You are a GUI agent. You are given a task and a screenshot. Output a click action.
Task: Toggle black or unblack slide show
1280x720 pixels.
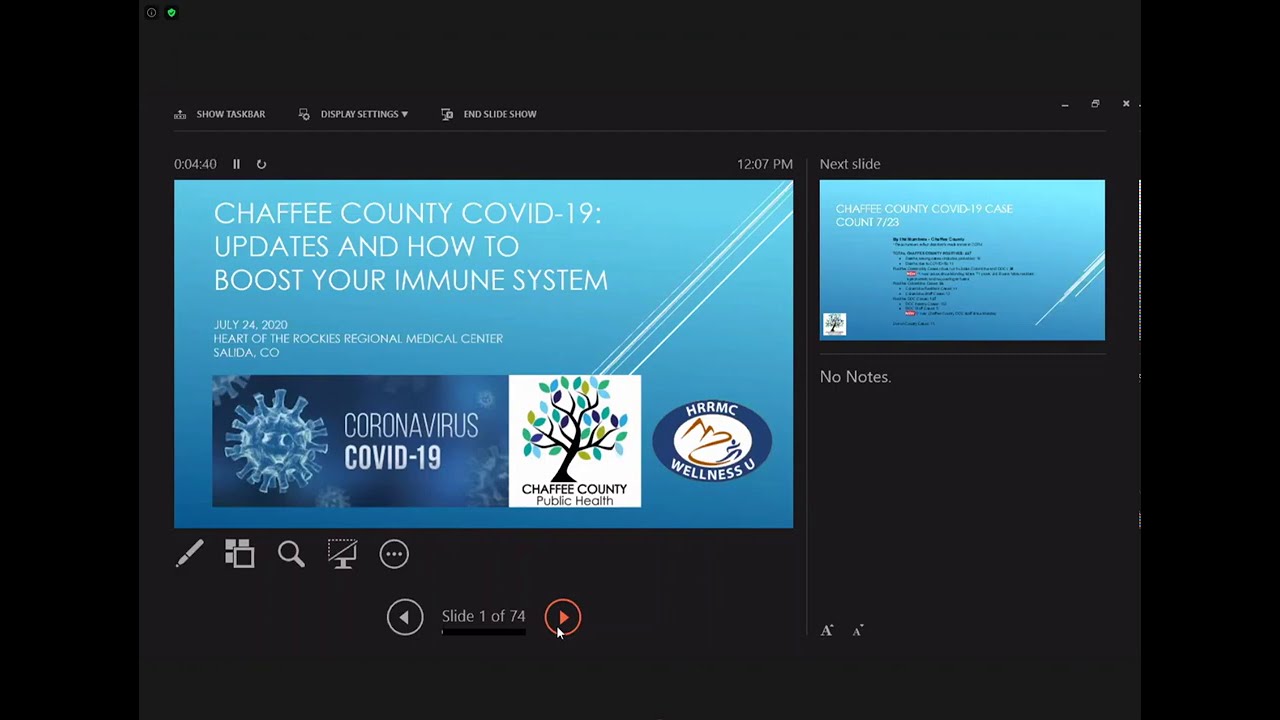coord(342,554)
